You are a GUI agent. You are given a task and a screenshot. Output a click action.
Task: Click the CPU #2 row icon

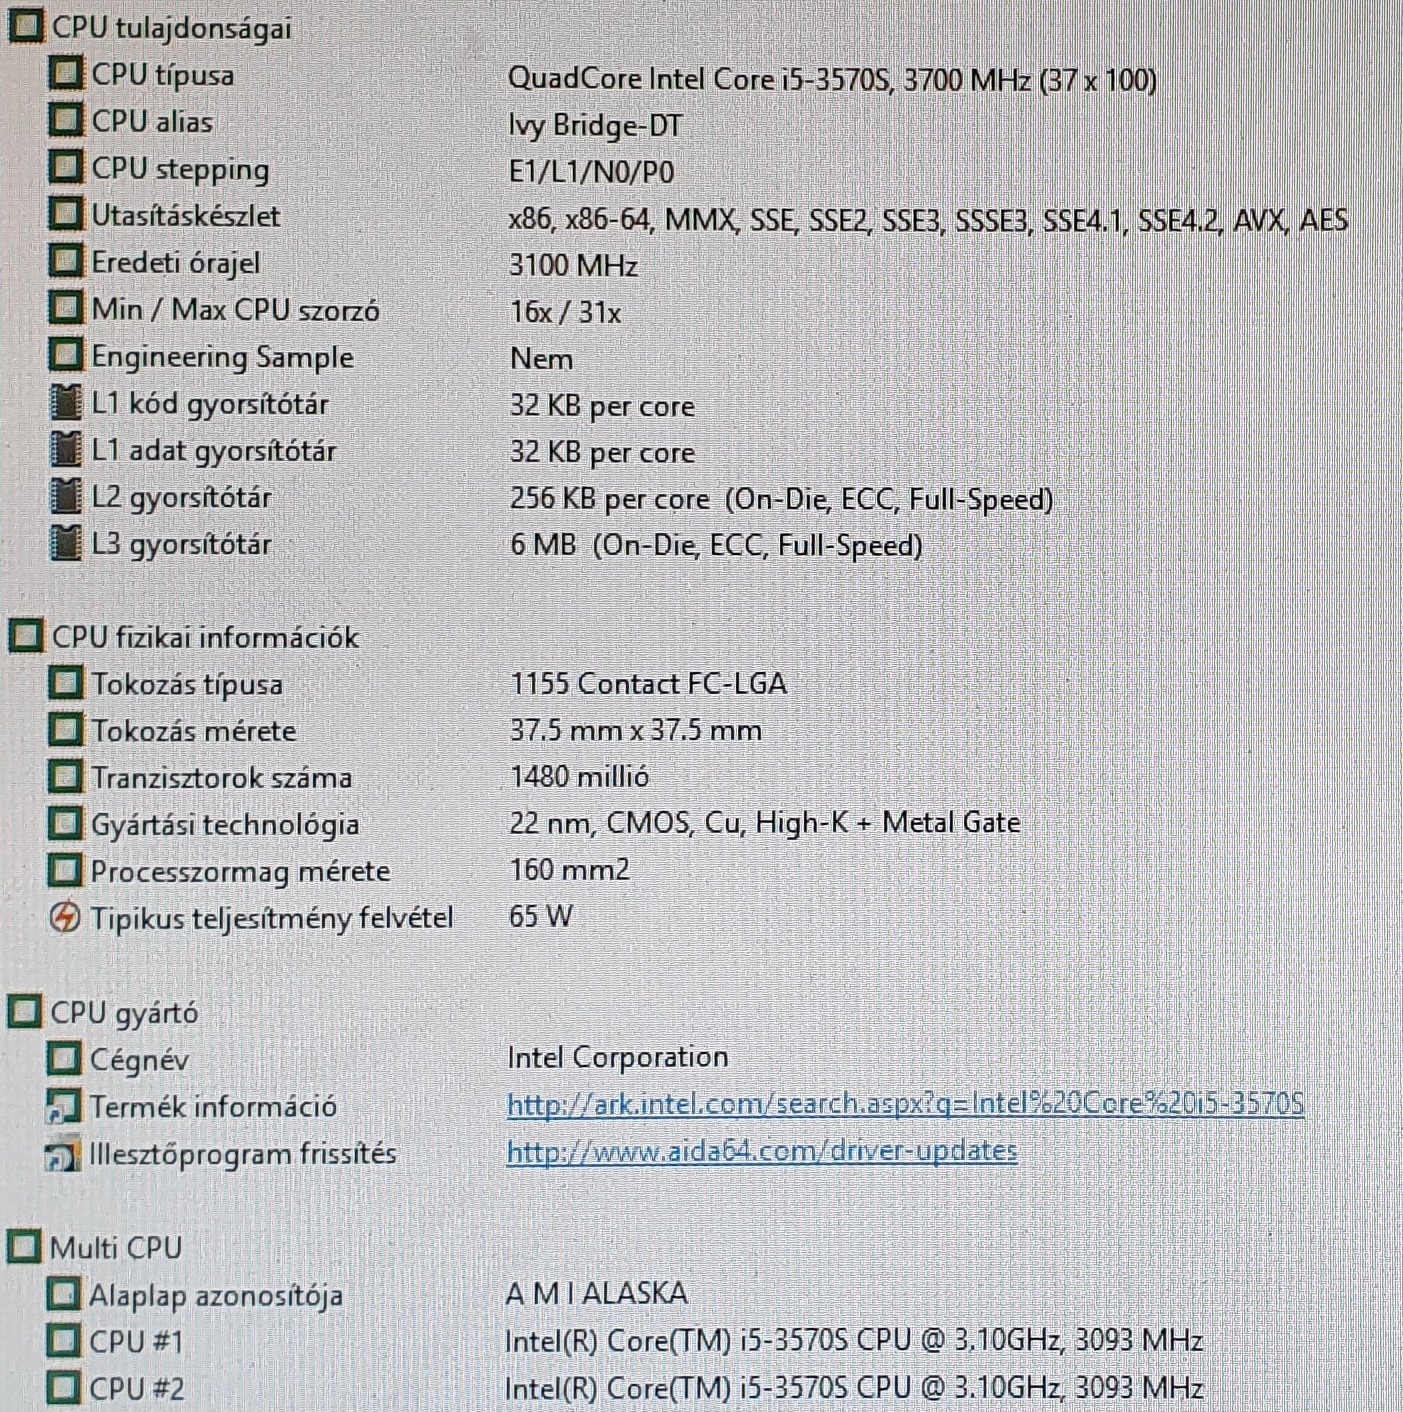point(64,1388)
